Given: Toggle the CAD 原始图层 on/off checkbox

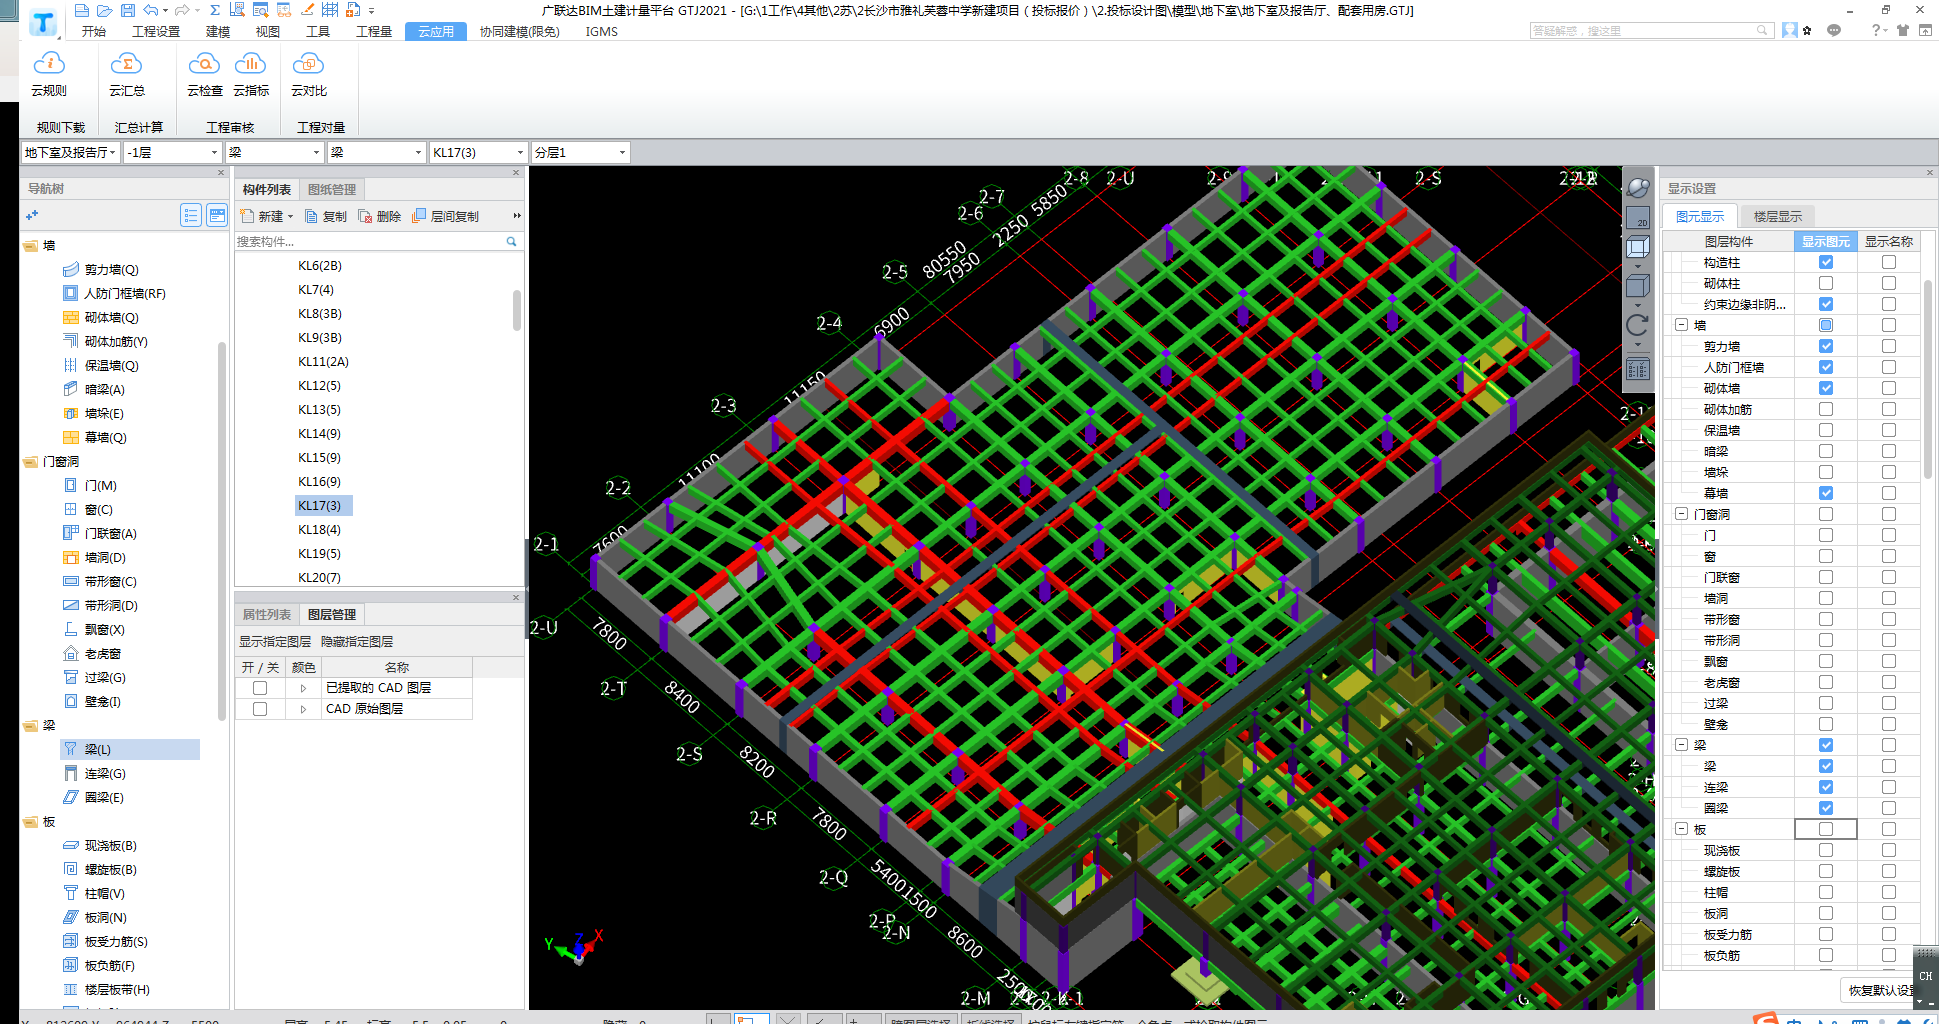Looking at the screenshot, I should pos(260,709).
